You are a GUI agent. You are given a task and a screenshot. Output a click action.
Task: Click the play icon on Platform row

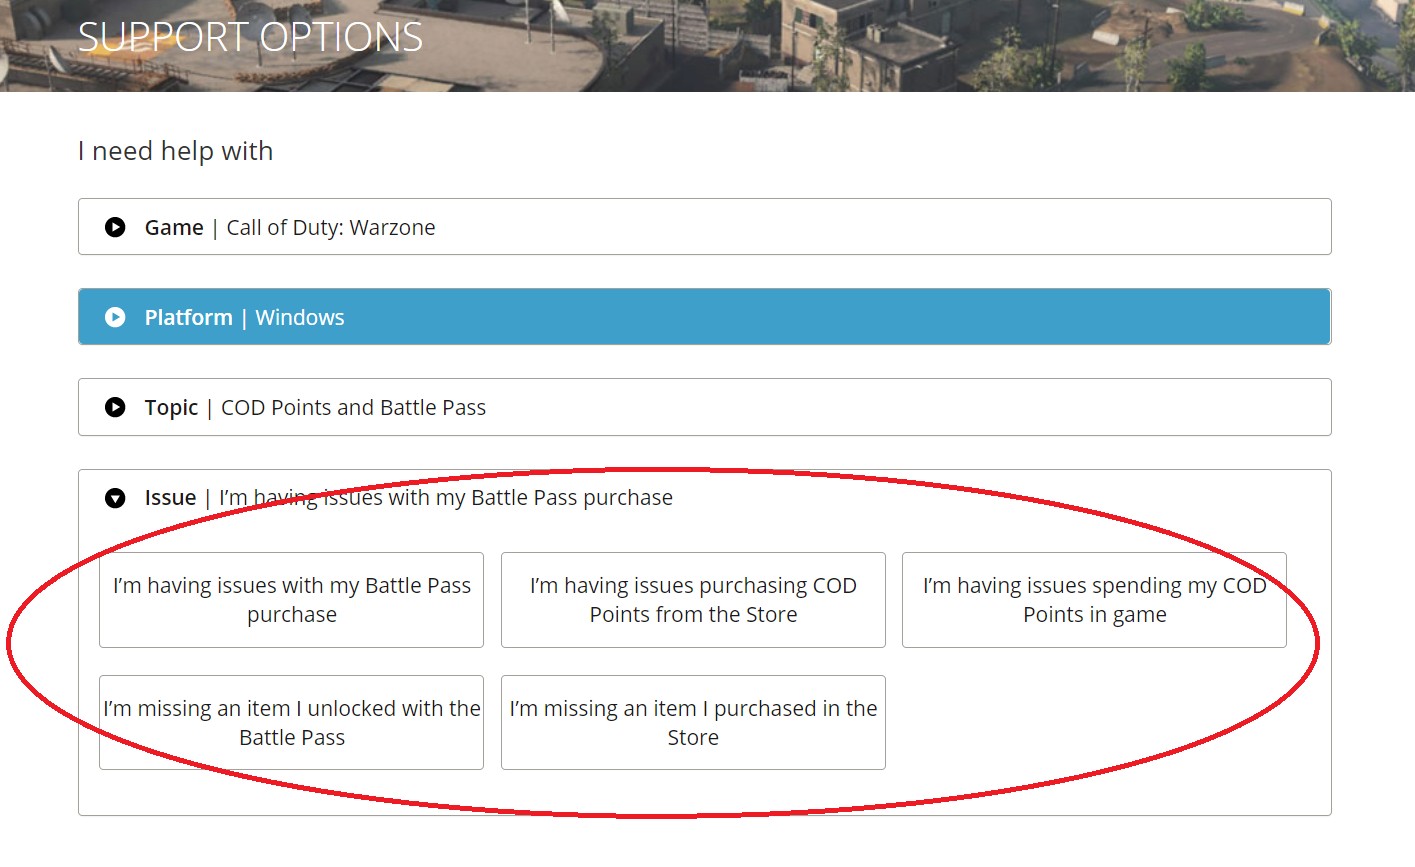pyautogui.click(x=115, y=317)
